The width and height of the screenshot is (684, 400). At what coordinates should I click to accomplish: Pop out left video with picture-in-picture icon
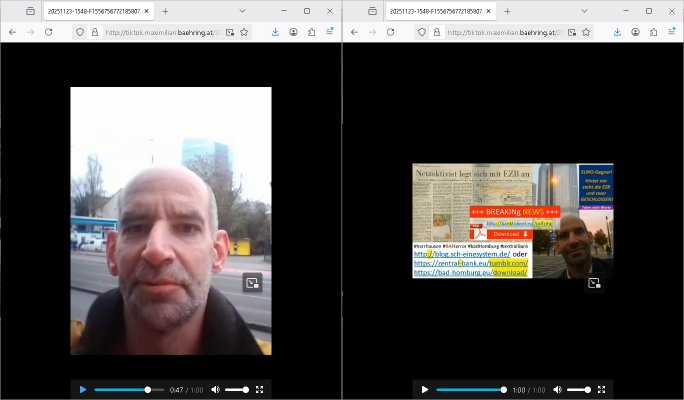[x=252, y=282]
